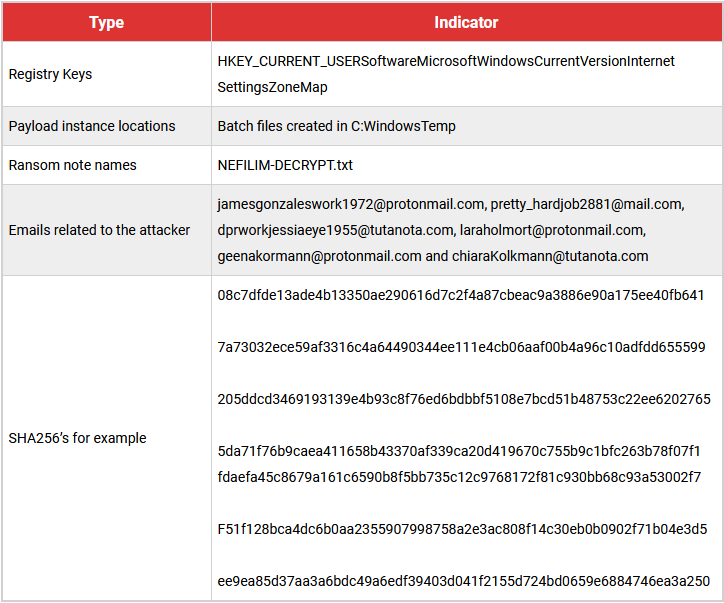724x603 pixels.
Task: Click the hash starting with fdaefa45c8679a16
Action: point(459,477)
